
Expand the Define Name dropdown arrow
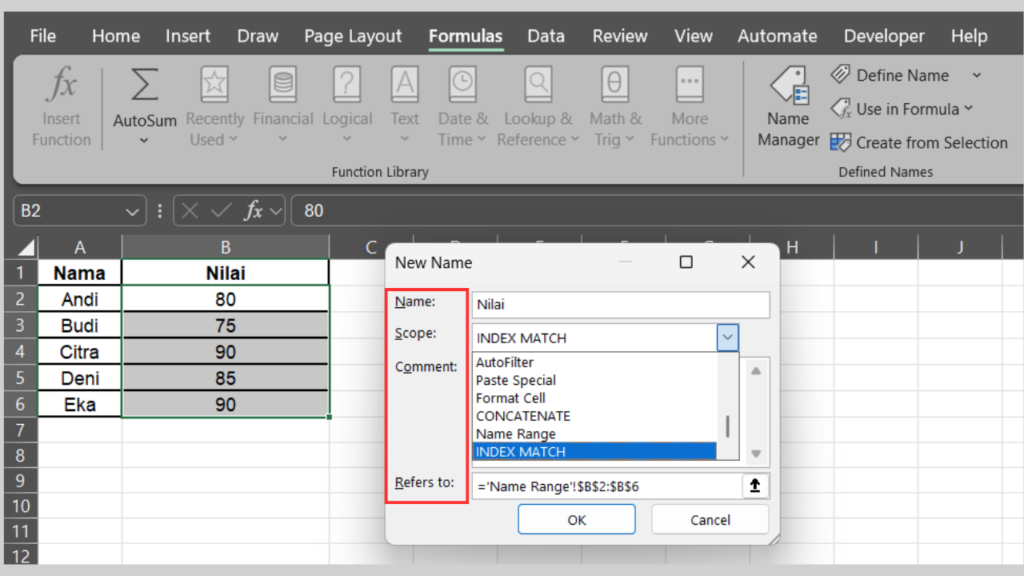tap(977, 76)
